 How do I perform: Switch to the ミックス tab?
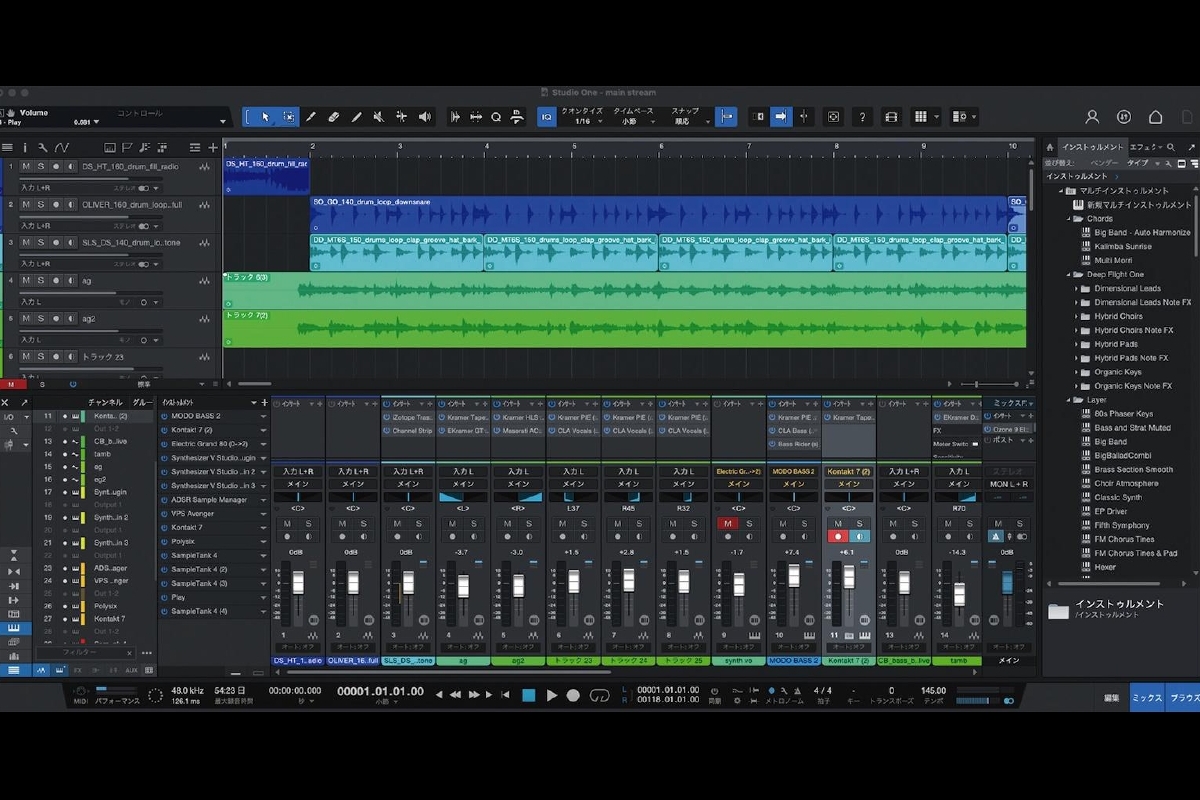(1147, 698)
